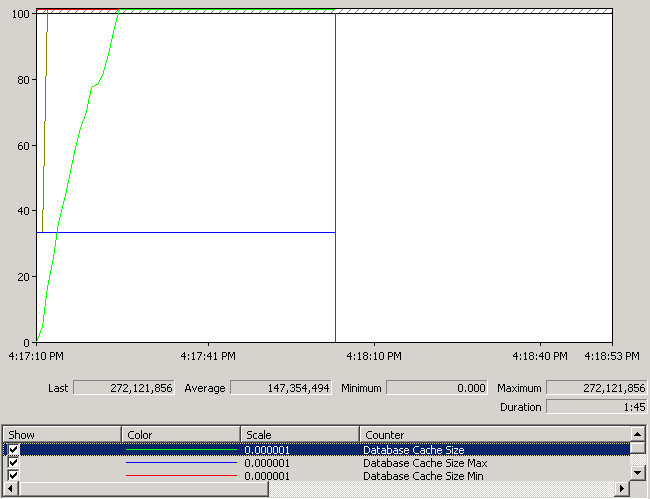Click the Scale column header
650x499 pixels.
pyautogui.click(x=299, y=435)
